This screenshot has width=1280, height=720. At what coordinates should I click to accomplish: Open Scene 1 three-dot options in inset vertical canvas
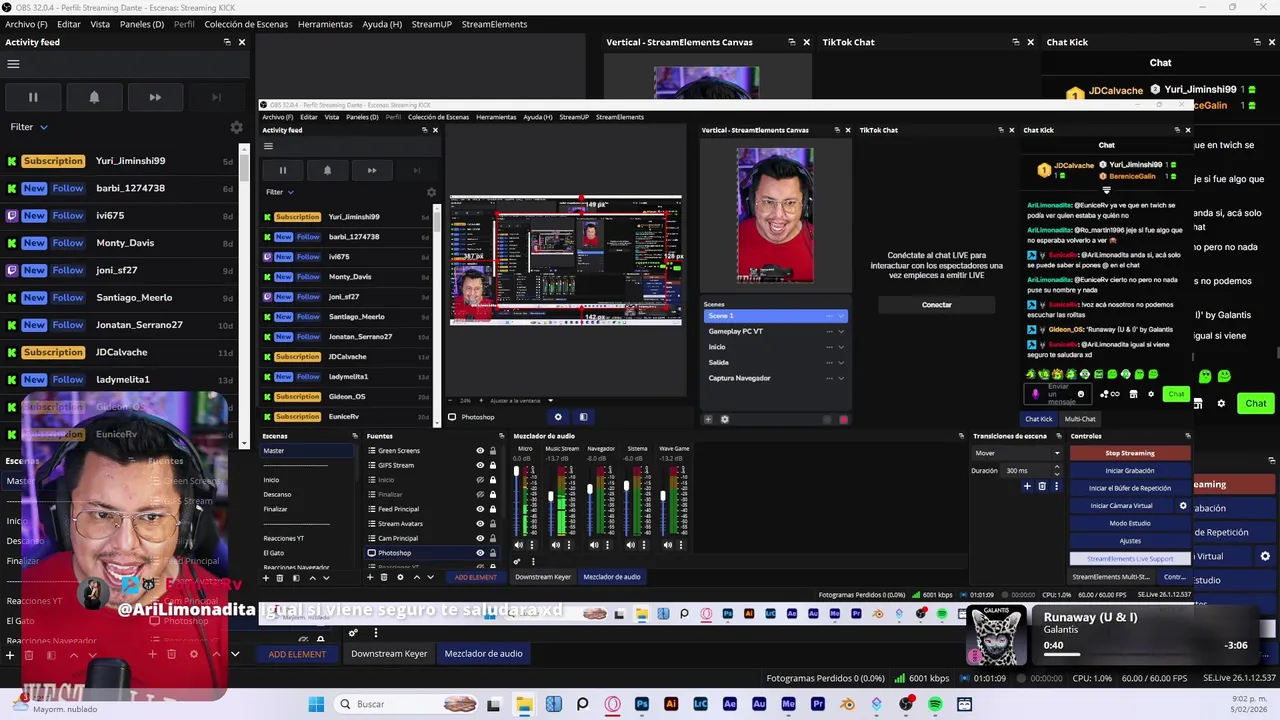(x=829, y=316)
